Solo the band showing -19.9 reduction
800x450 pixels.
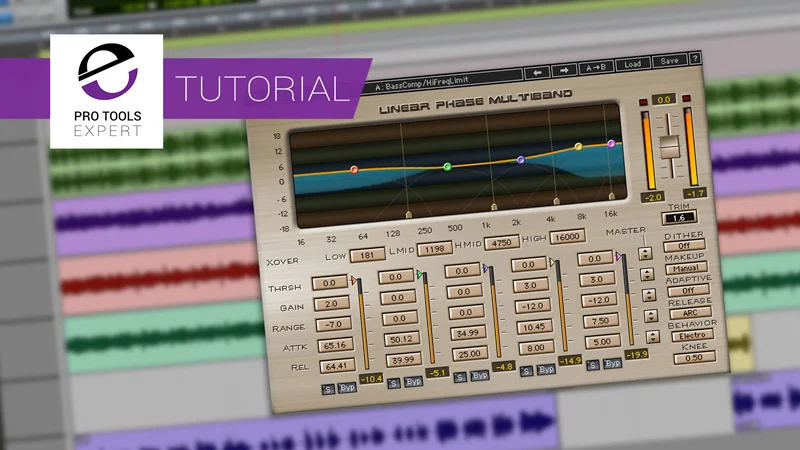593,365
